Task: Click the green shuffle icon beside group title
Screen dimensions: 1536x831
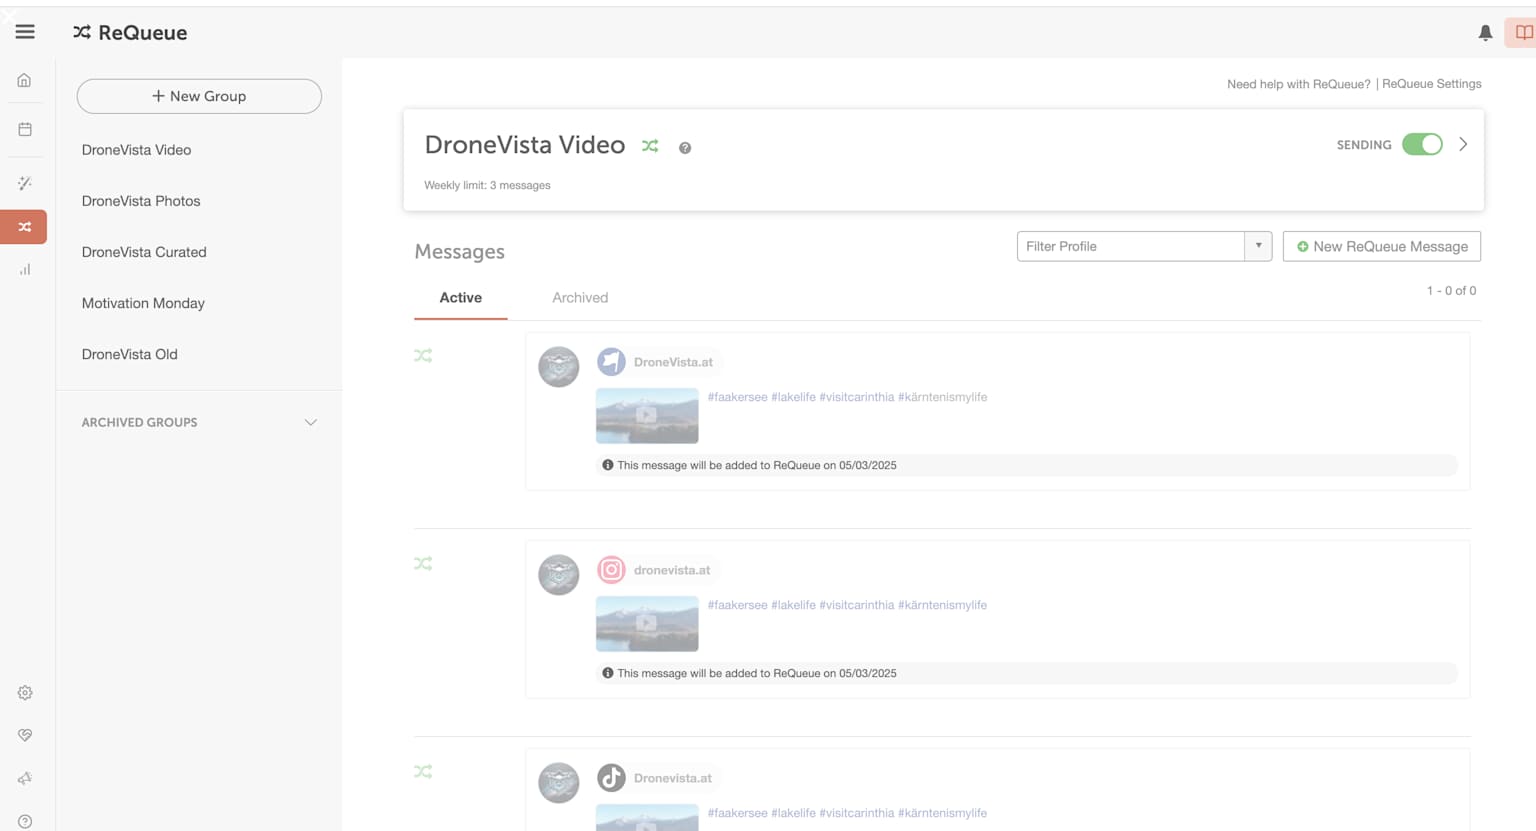Action: [650, 146]
